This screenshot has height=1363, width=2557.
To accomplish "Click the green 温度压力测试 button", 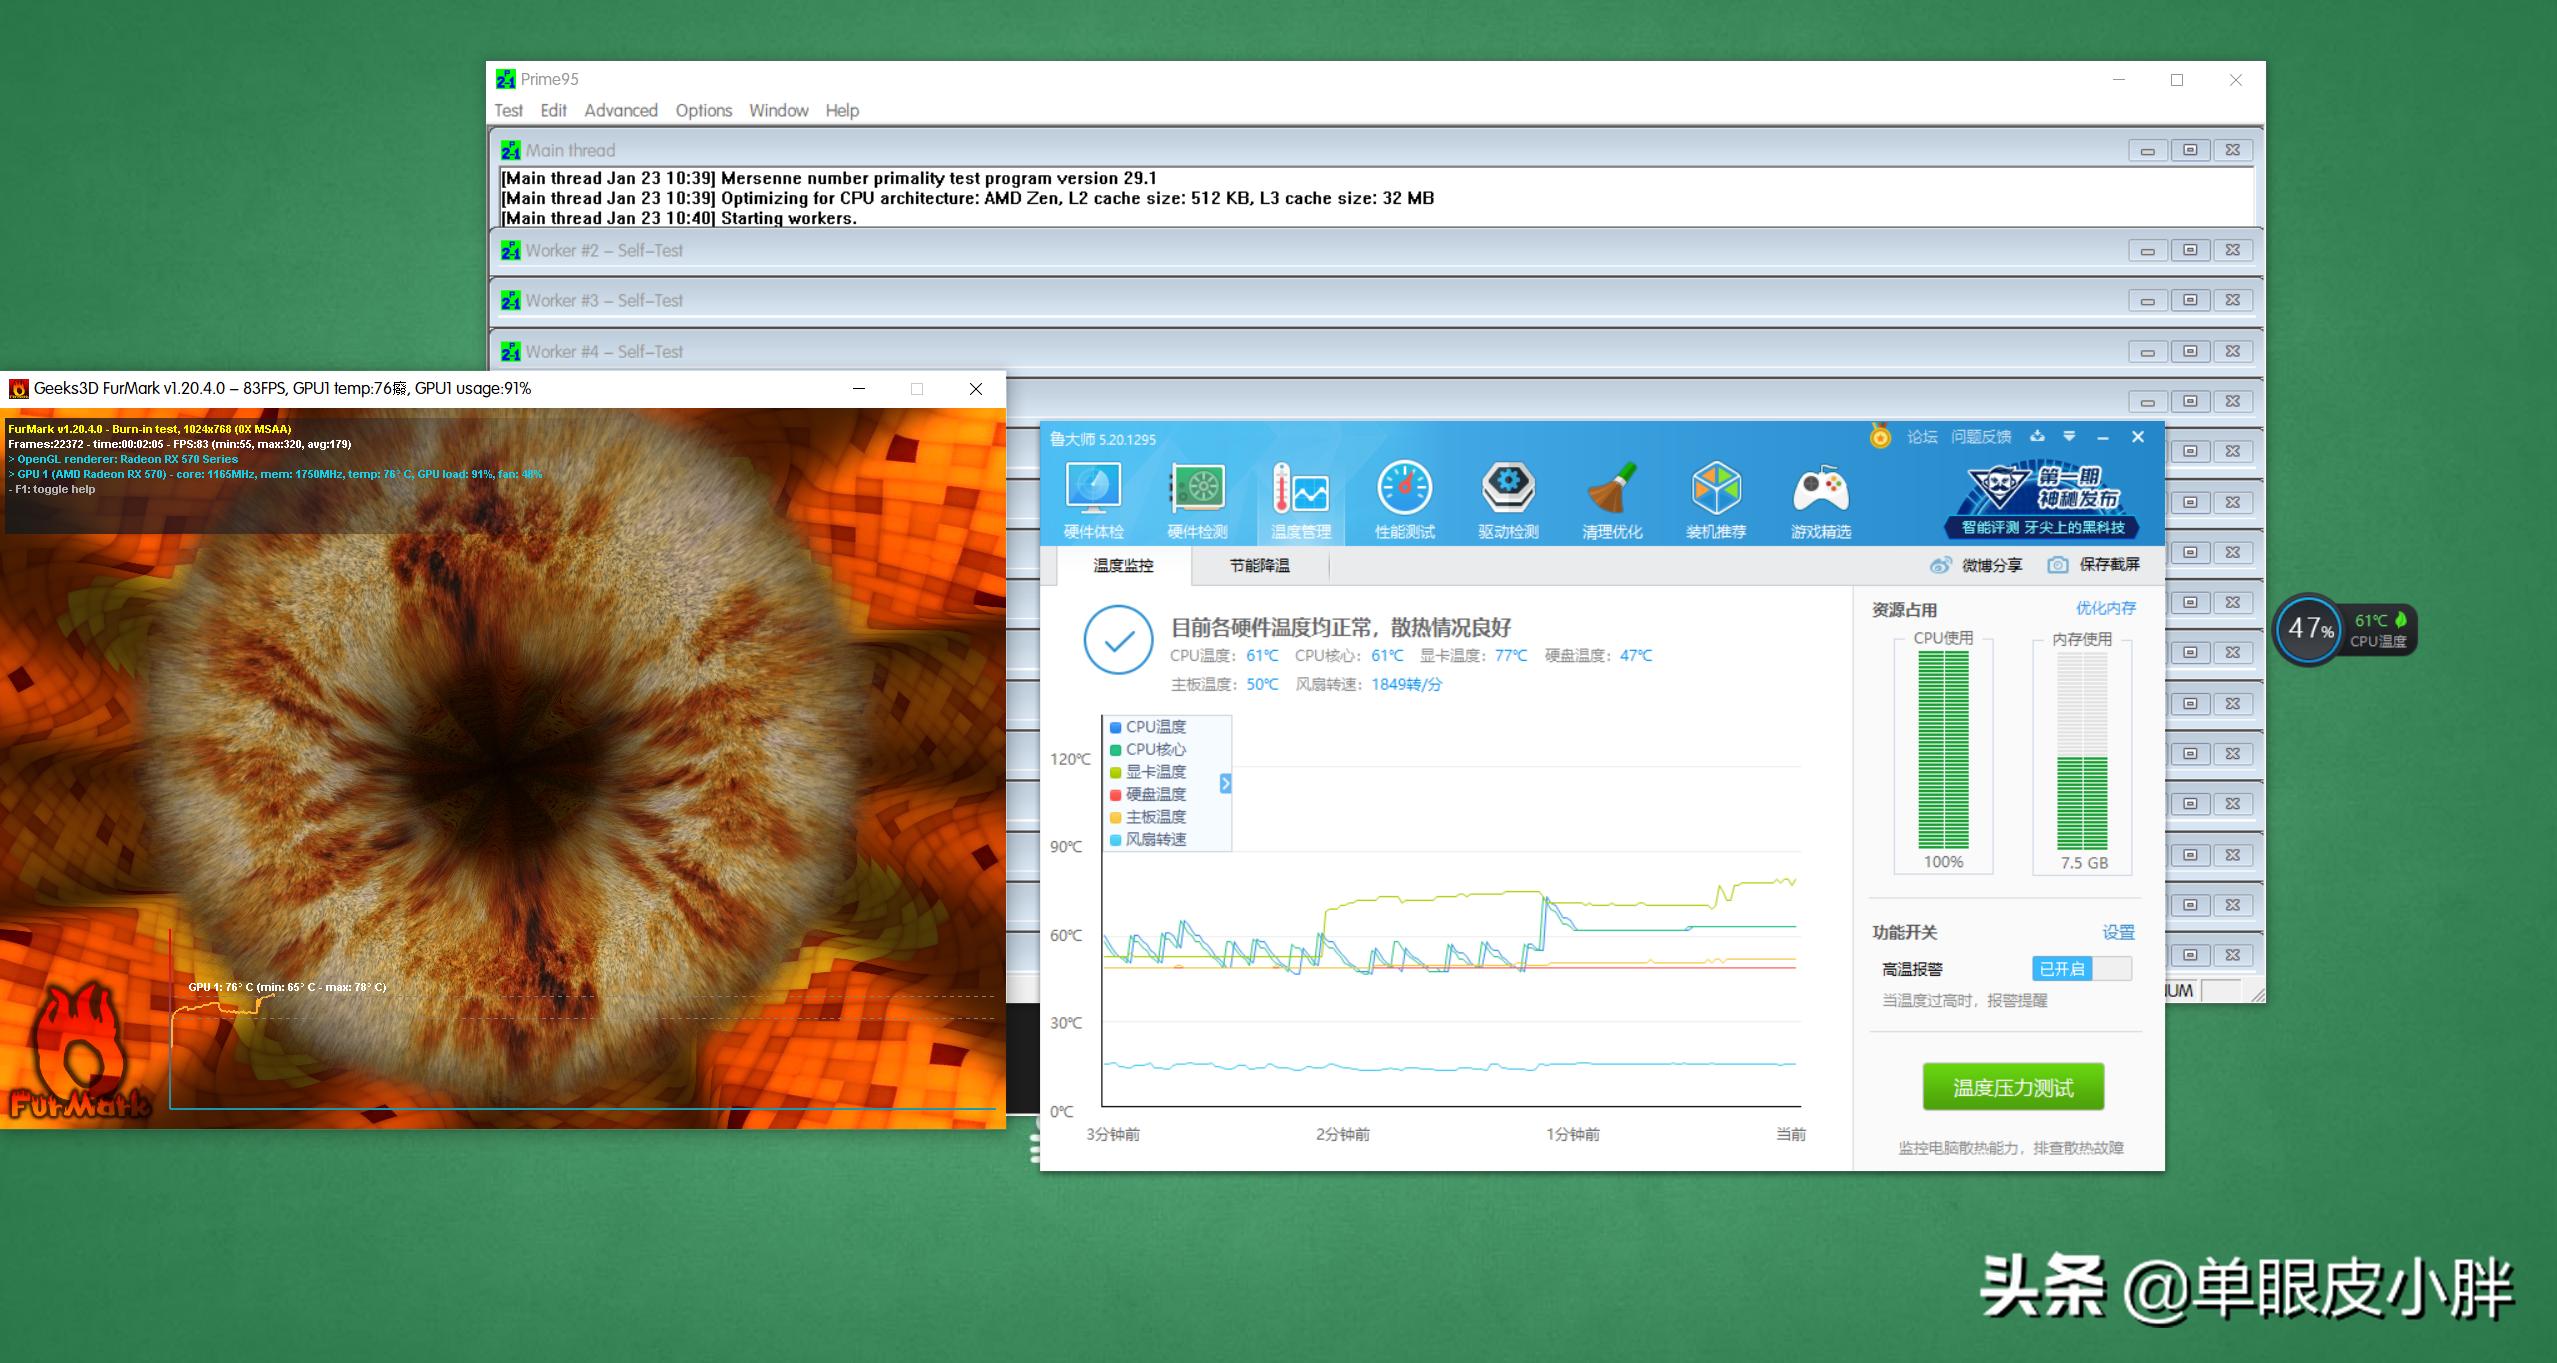I will coord(2012,1087).
